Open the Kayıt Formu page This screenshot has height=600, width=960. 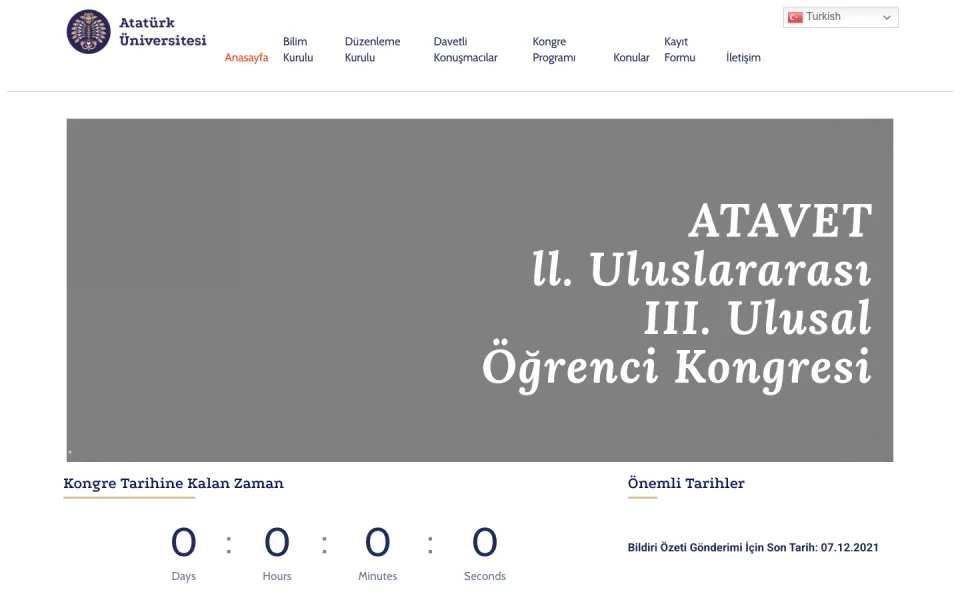coord(680,50)
